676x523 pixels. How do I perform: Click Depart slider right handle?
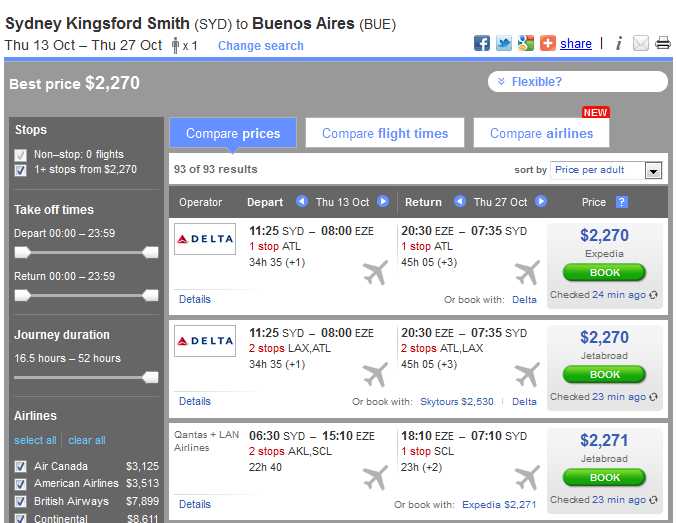tap(150, 252)
